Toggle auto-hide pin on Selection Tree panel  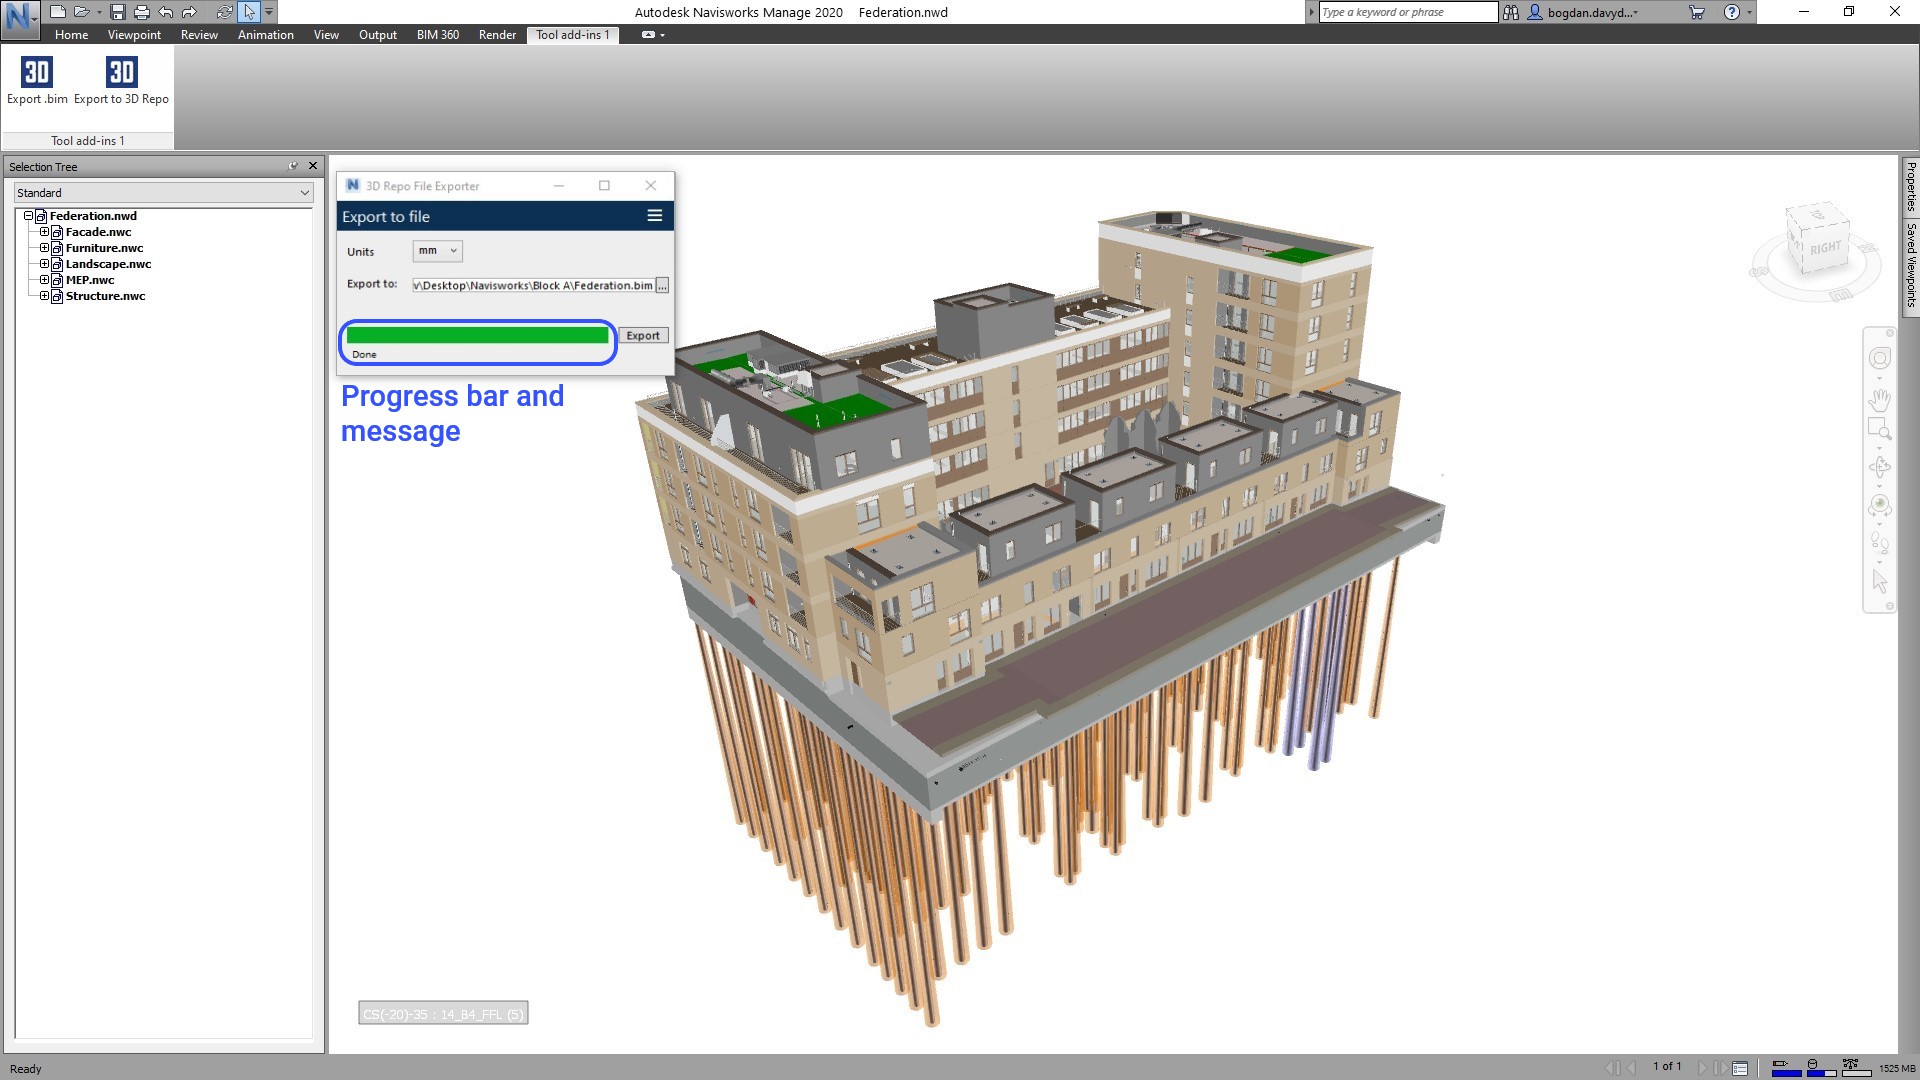pyautogui.click(x=293, y=166)
